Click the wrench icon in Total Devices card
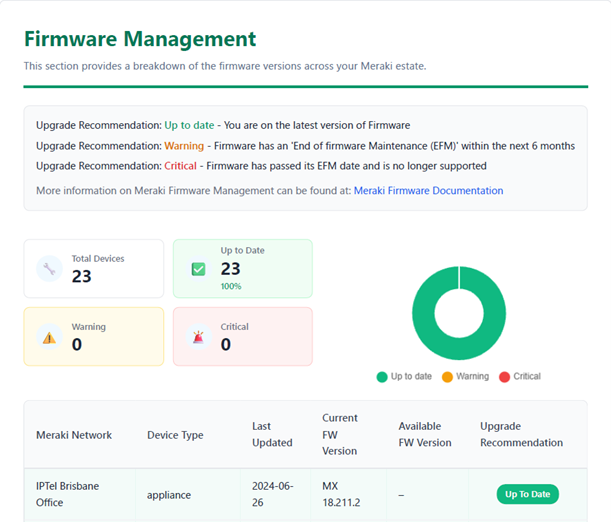Screen dimensions: 611x522 49,269
